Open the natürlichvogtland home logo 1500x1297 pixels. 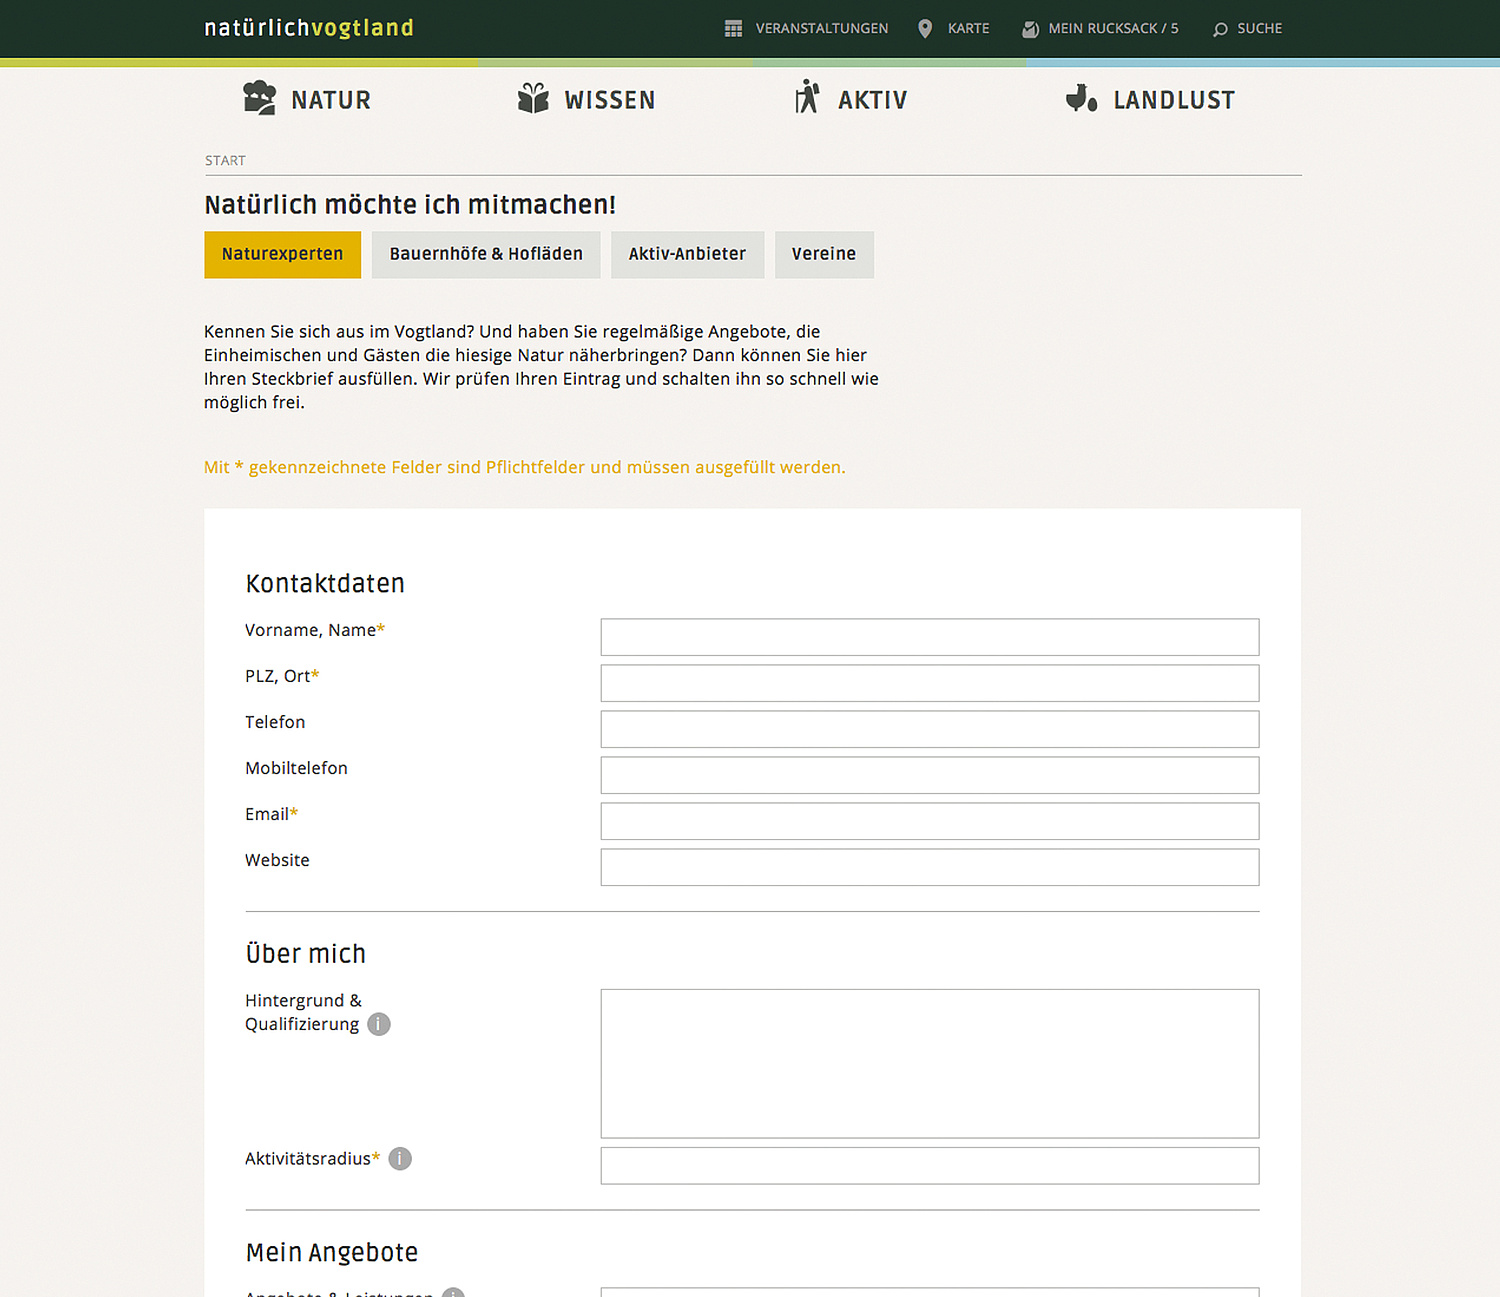coord(309,28)
